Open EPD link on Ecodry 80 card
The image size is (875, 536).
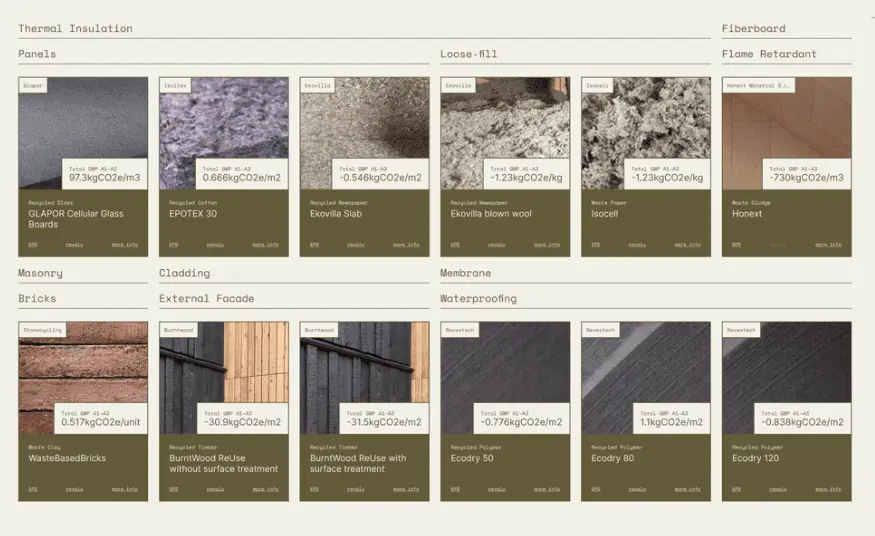(595, 489)
